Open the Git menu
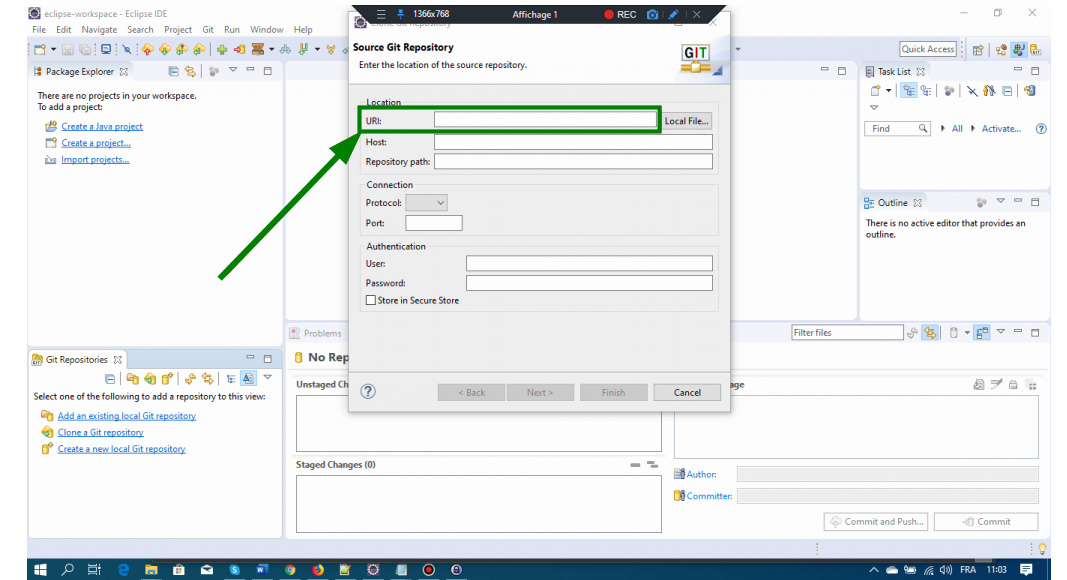The width and height of the screenshot is (1067, 580). click(x=208, y=30)
